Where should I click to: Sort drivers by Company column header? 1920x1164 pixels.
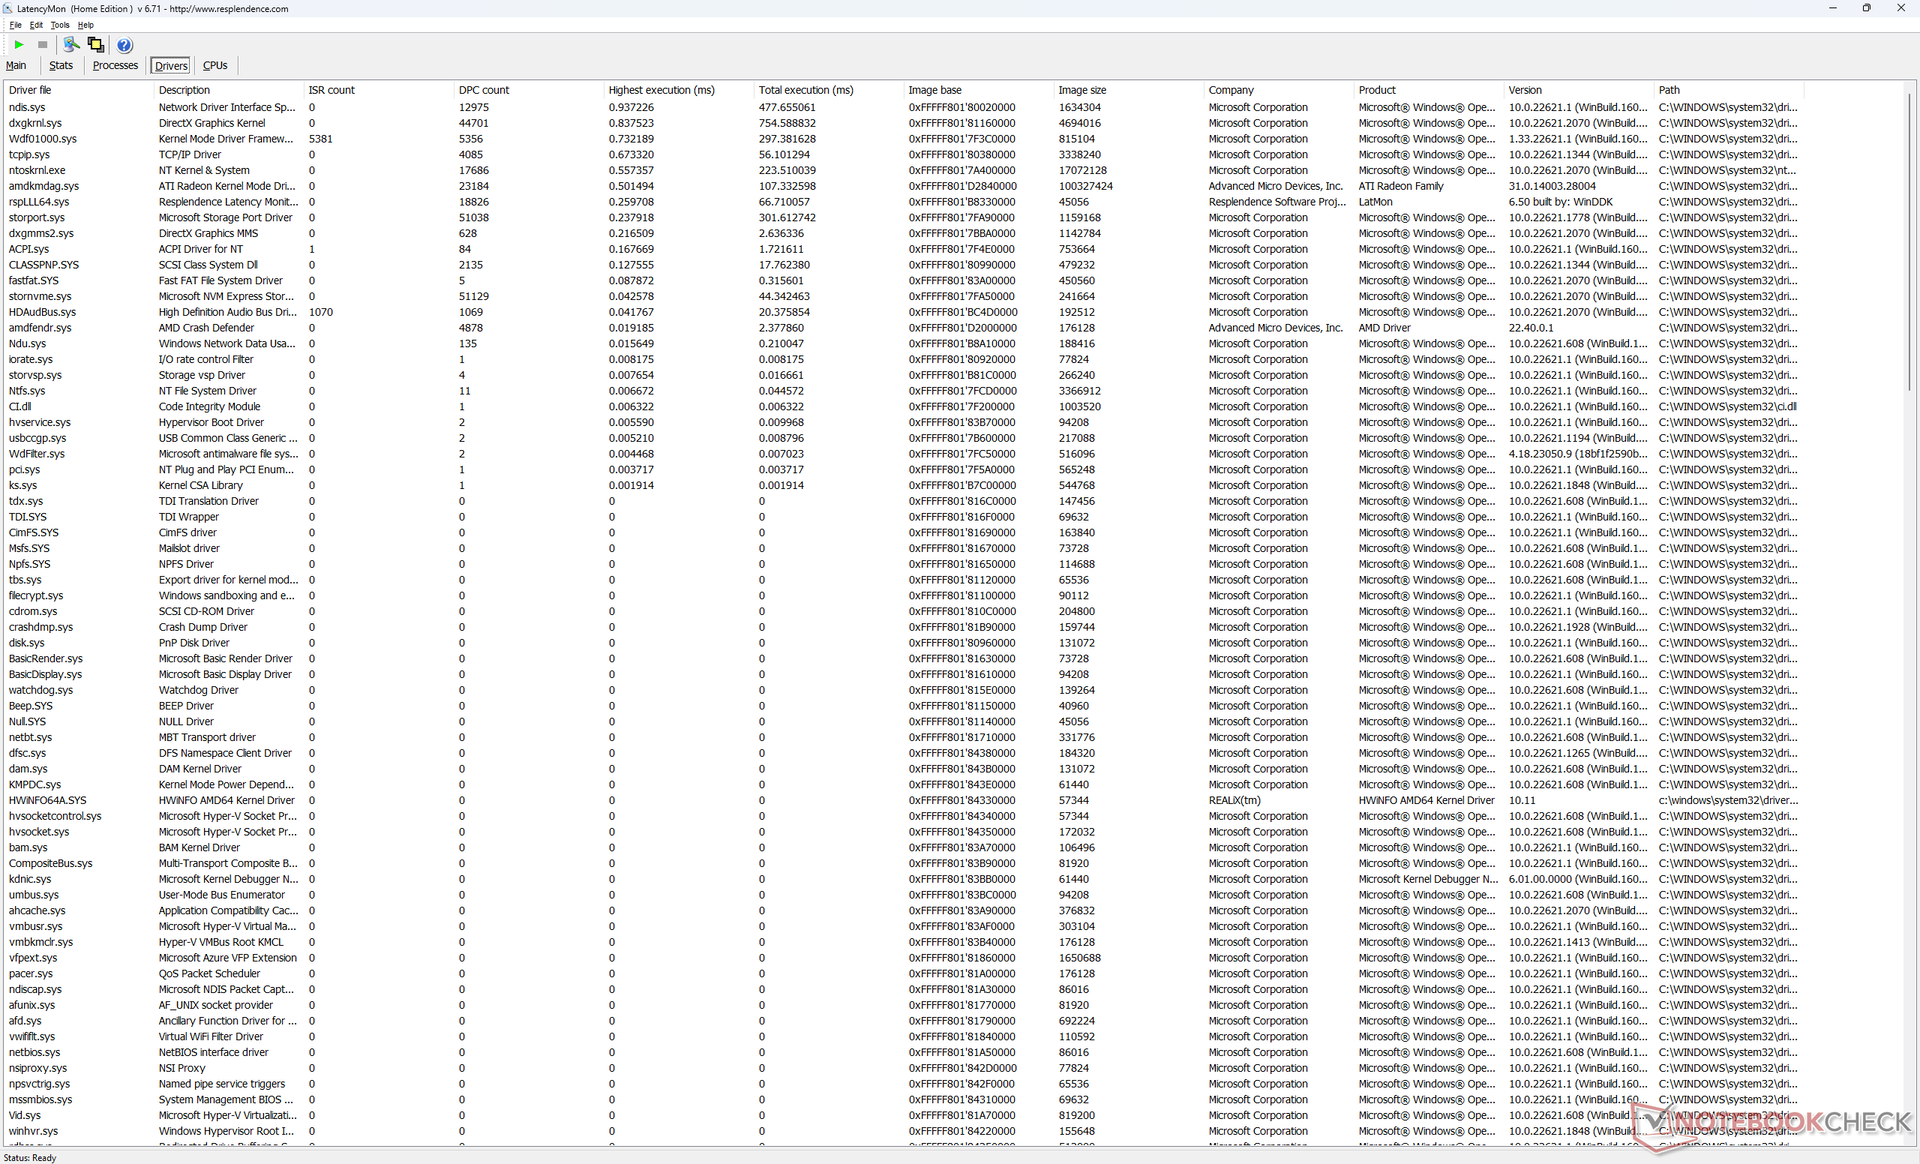(1230, 90)
